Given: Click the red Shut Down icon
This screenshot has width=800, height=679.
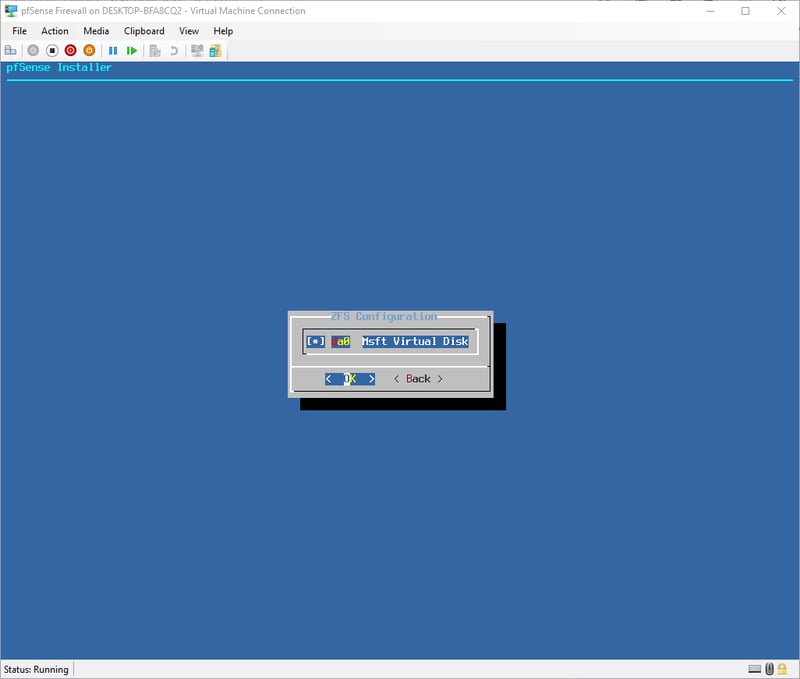Looking at the screenshot, I should coord(71,50).
